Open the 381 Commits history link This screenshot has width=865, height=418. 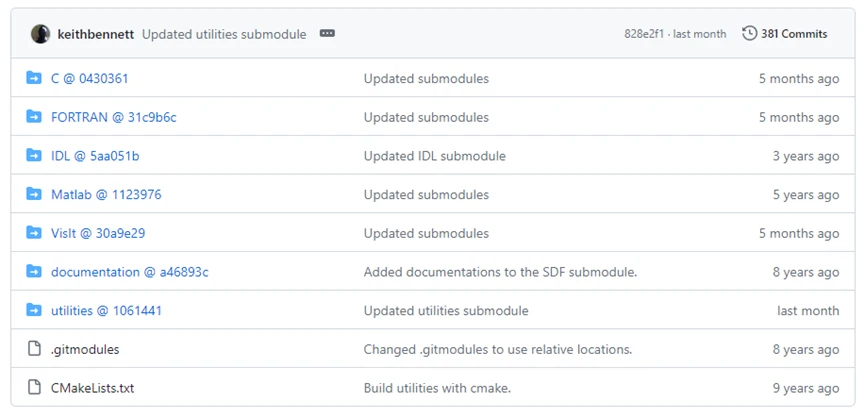[x=793, y=34]
